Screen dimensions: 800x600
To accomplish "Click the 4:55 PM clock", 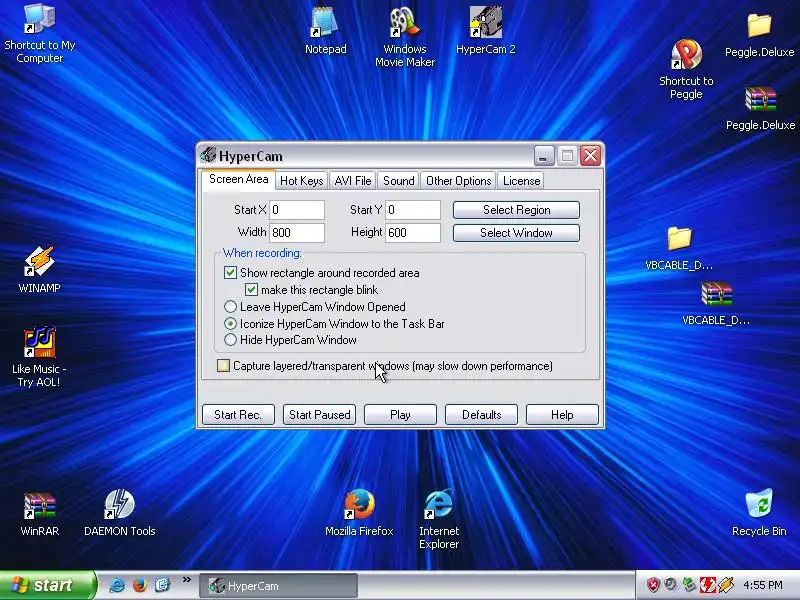I will [x=763, y=585].
